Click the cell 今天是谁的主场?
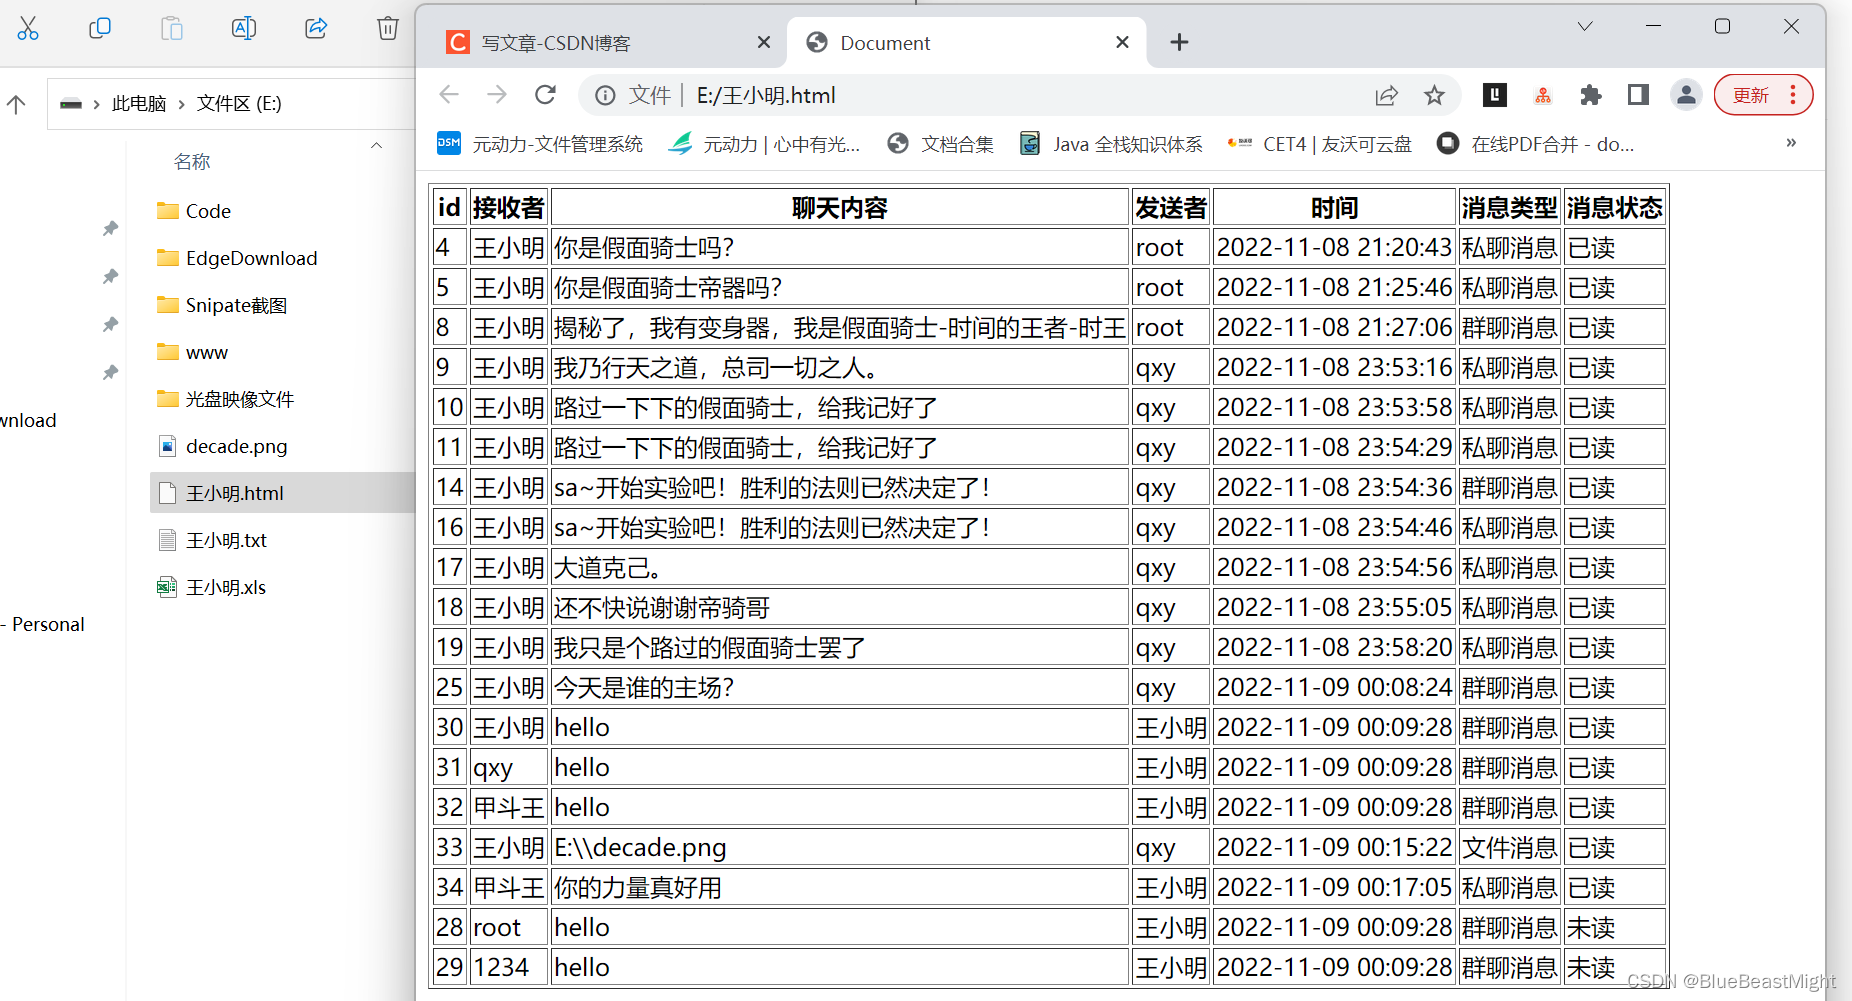Image resolution: width=1852 pixels, height=1001 pixels. (x=840, y=687)
